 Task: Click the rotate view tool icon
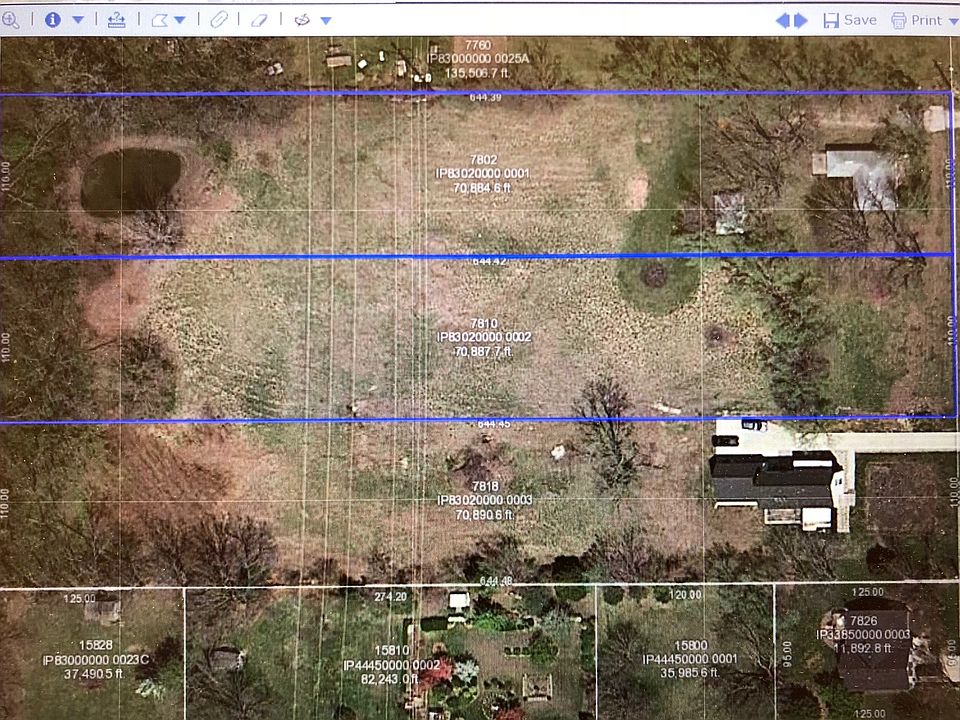point(302,20)
